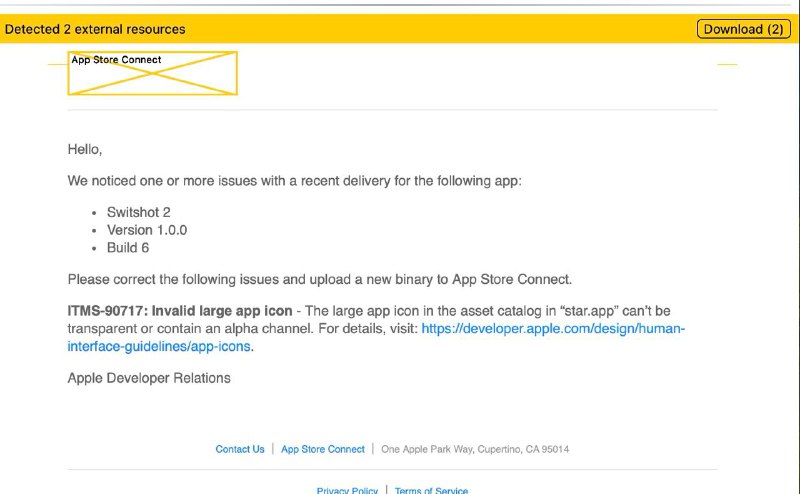Open the Terms of Service link
The image size is (800, 494).
click(x=431, y=490)
